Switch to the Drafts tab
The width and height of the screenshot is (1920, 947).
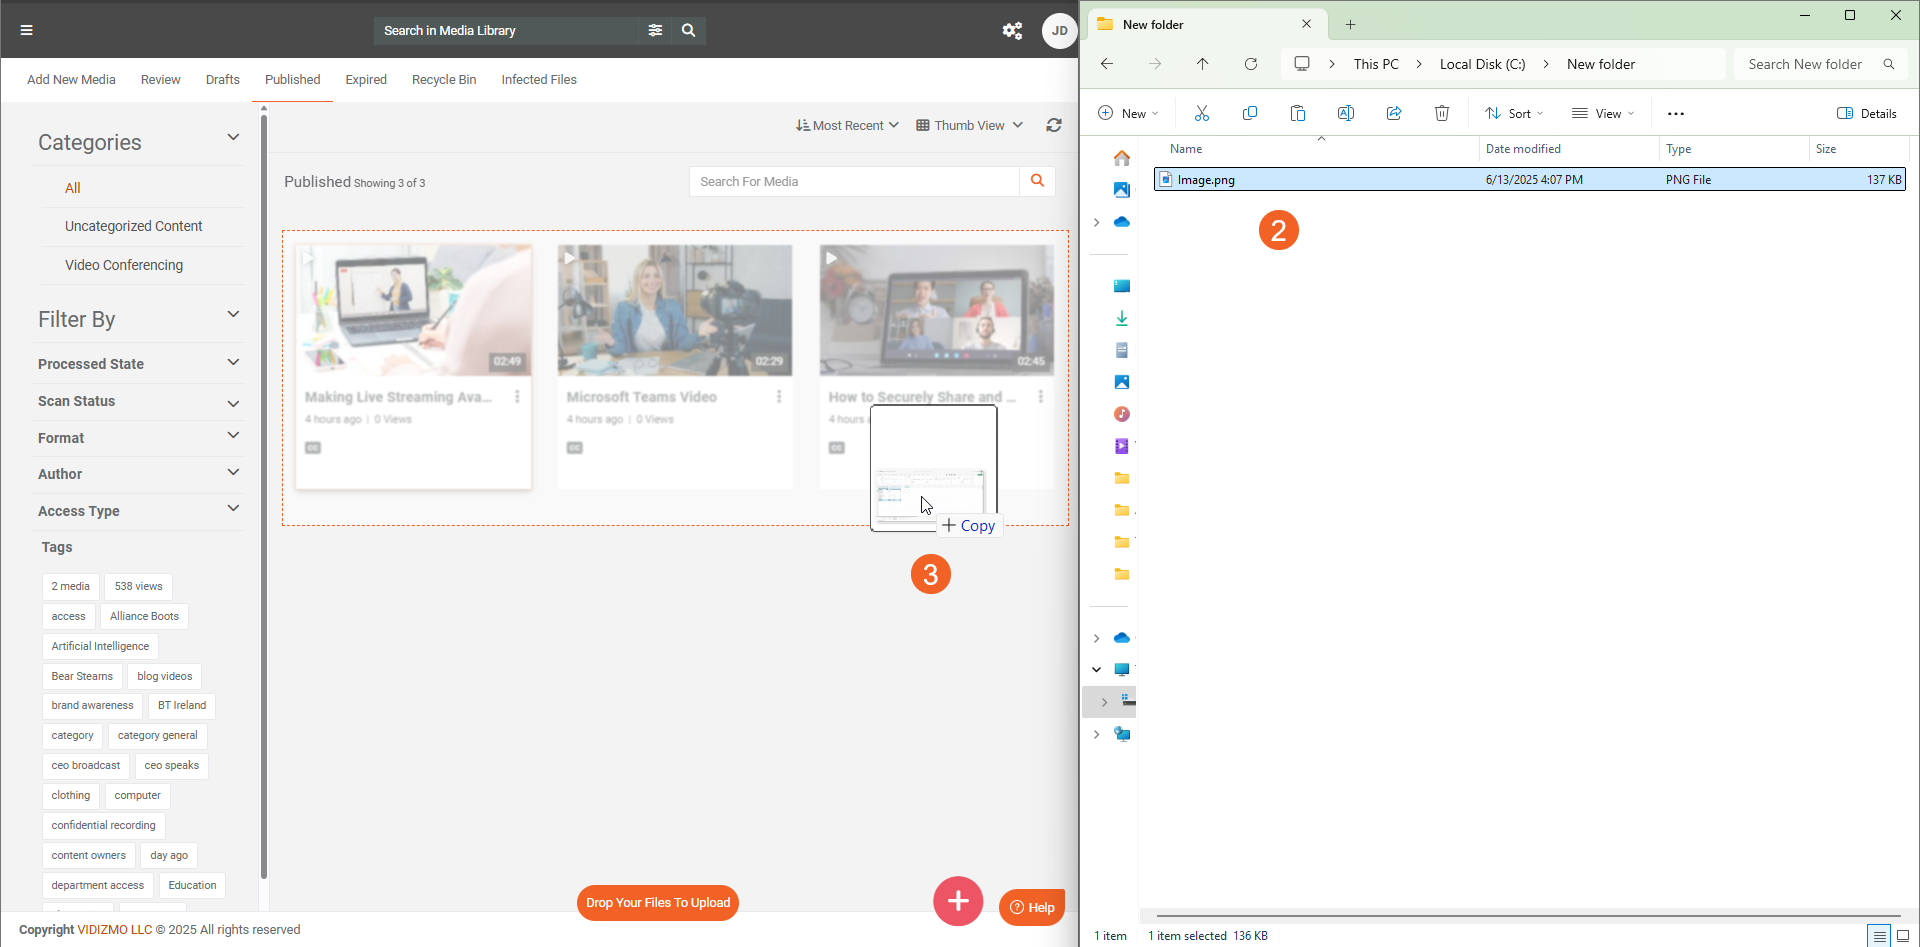(222, 80)
